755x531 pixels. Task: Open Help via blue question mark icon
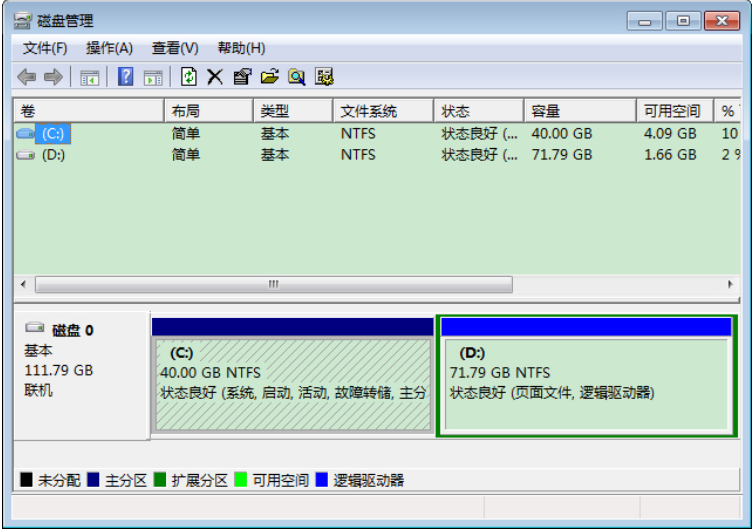click(x=126, y=77)
